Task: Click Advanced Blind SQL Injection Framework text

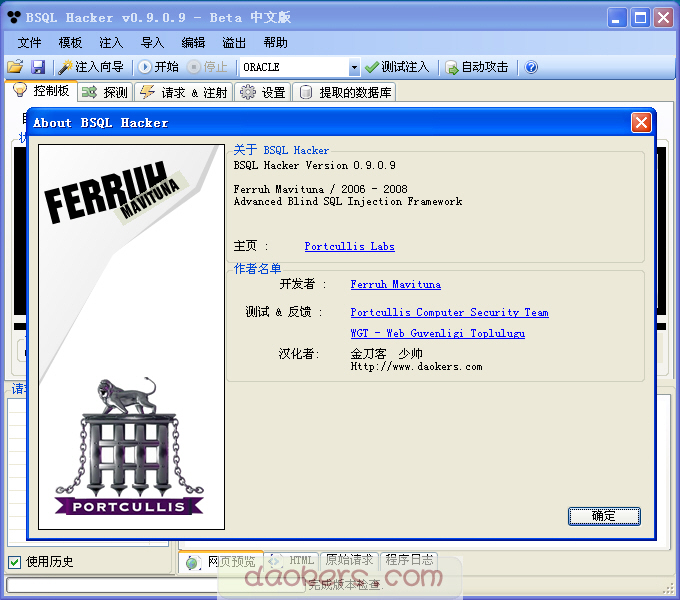Action: point(348,202)
